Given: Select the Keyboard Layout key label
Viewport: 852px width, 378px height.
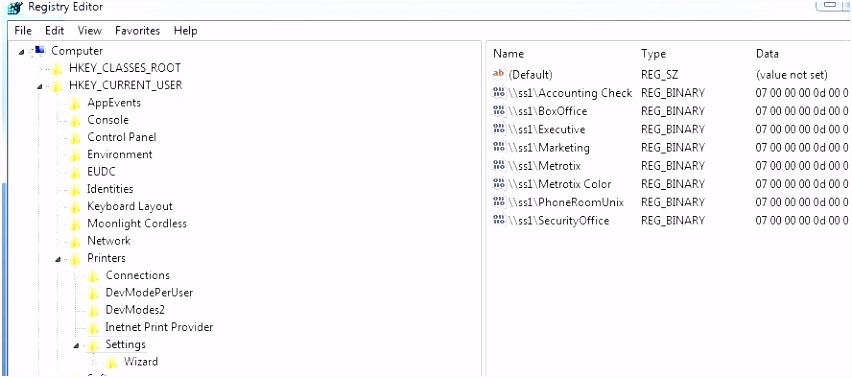Looking at the screenshot, I should pos(130,206).
